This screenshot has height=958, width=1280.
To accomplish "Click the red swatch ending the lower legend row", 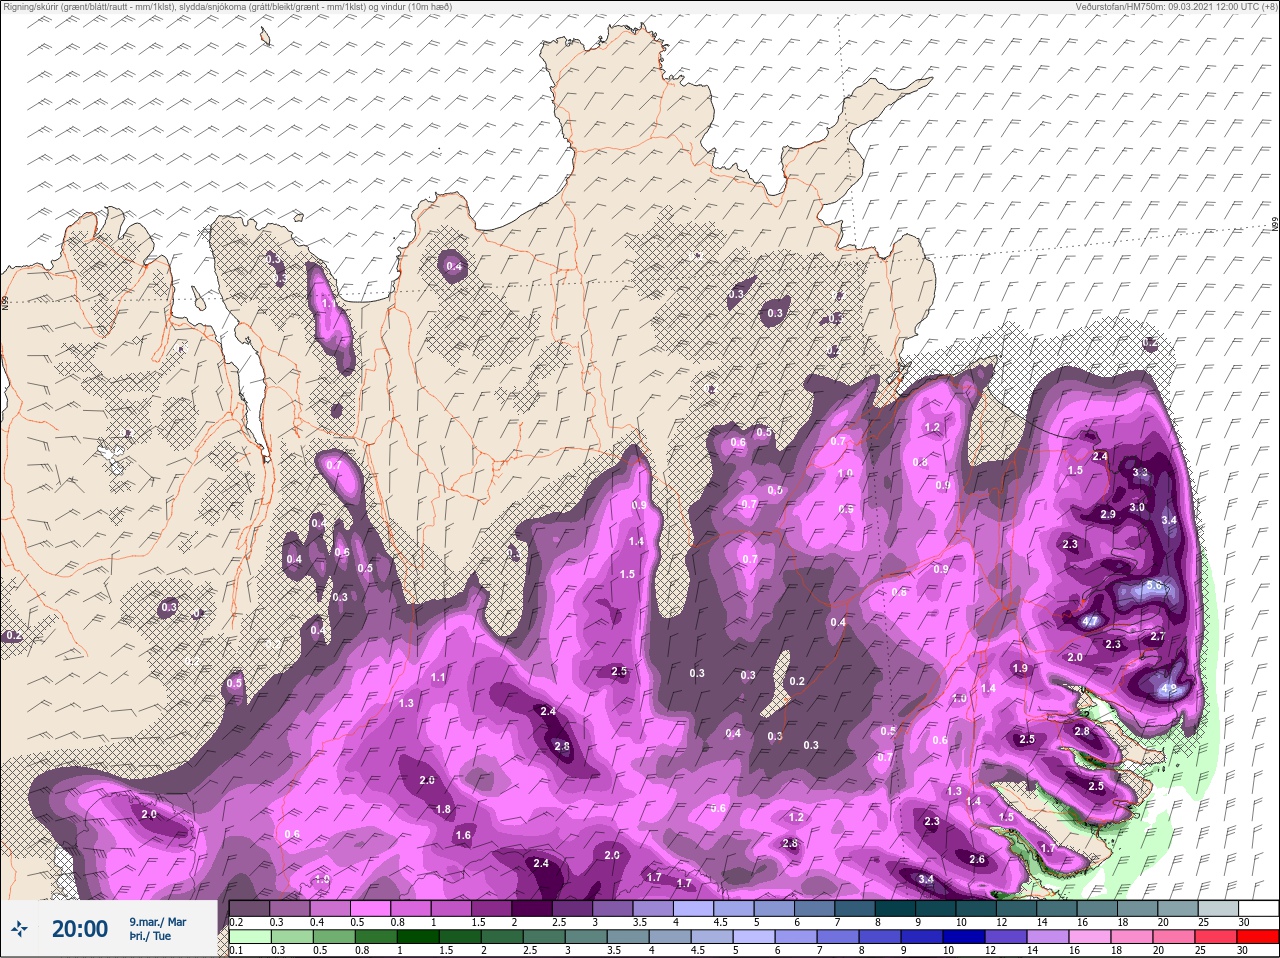I will [x=1257, y=937].
